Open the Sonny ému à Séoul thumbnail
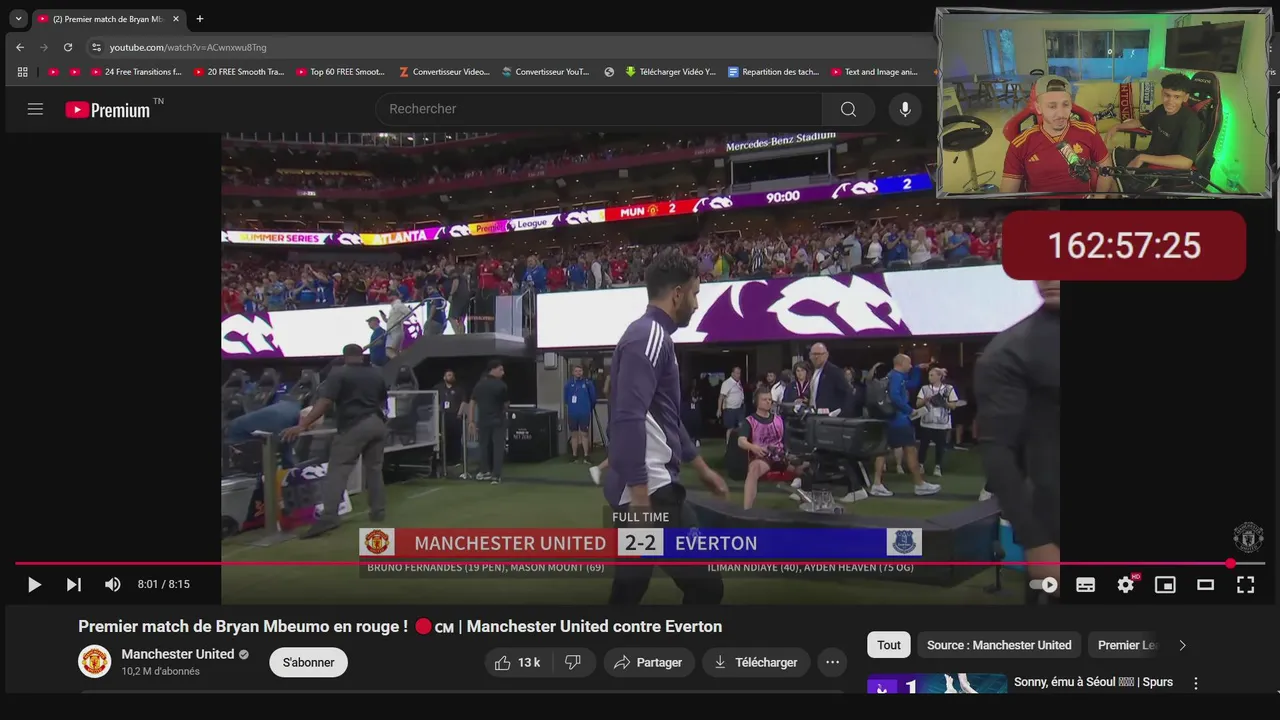 937,683
